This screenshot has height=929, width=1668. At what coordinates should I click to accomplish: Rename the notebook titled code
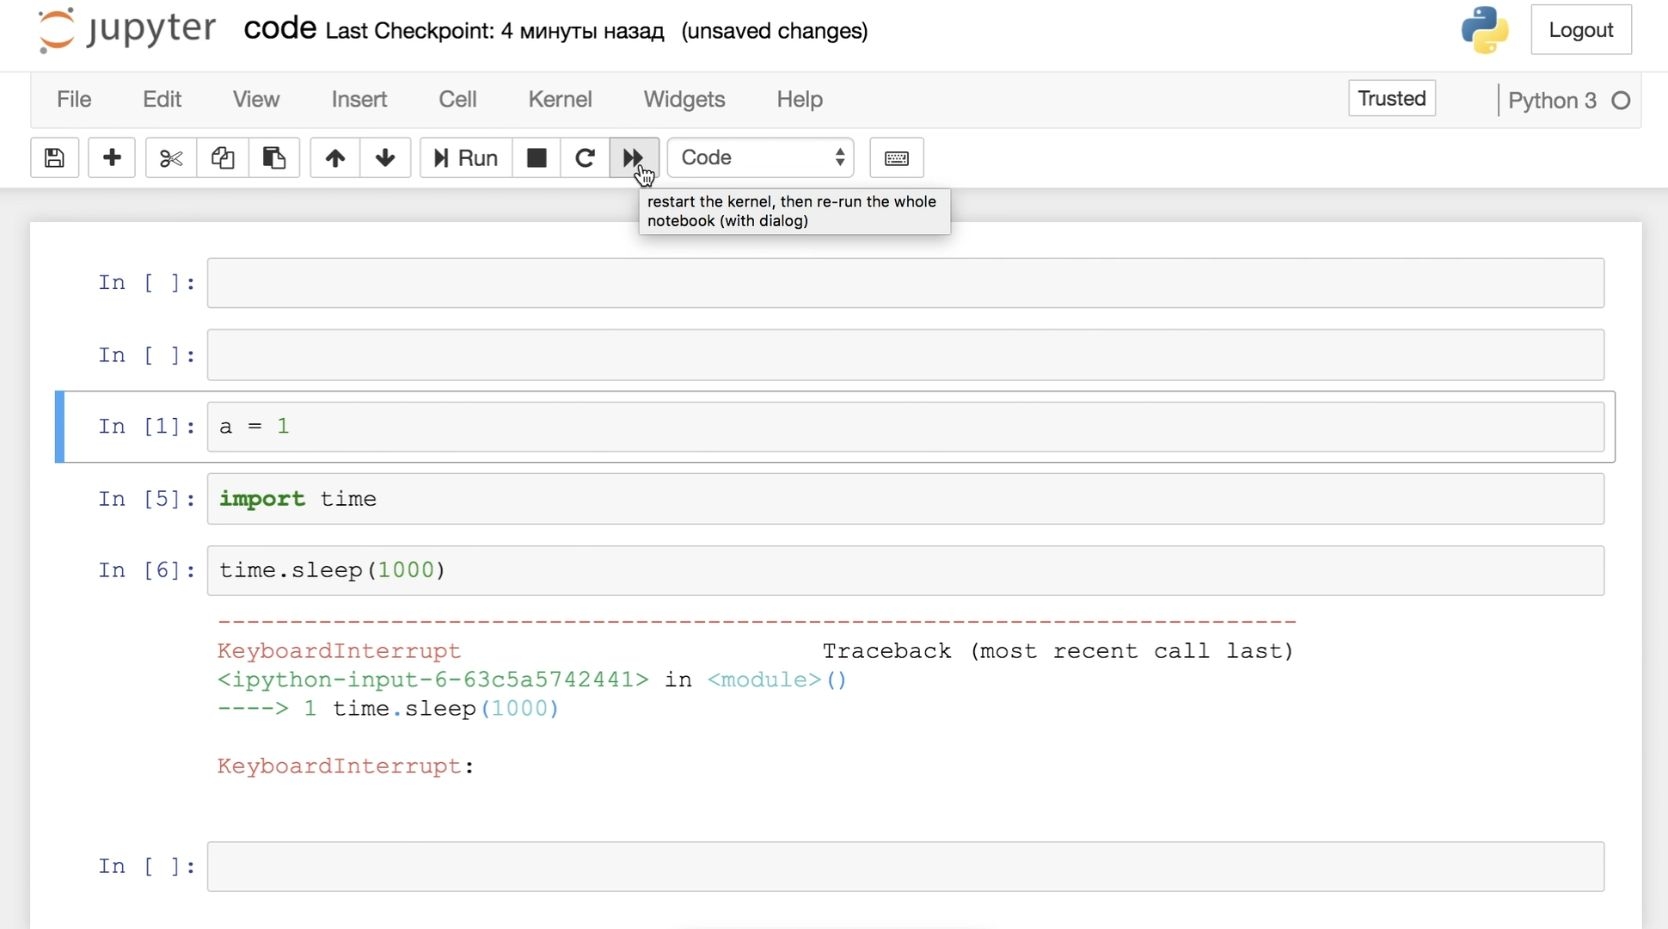pyautogui.click(x=280, y=29)
